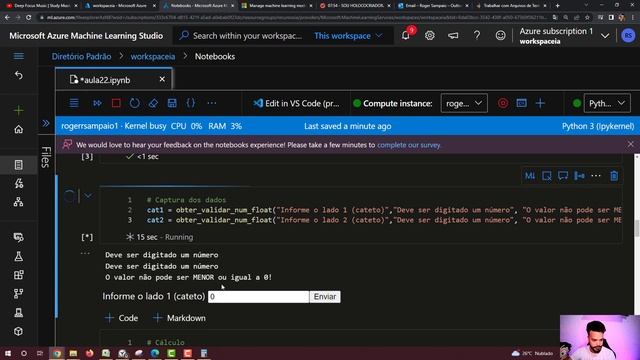Expand the Files panel chevrons
The image size is (640, 360).
46,123
